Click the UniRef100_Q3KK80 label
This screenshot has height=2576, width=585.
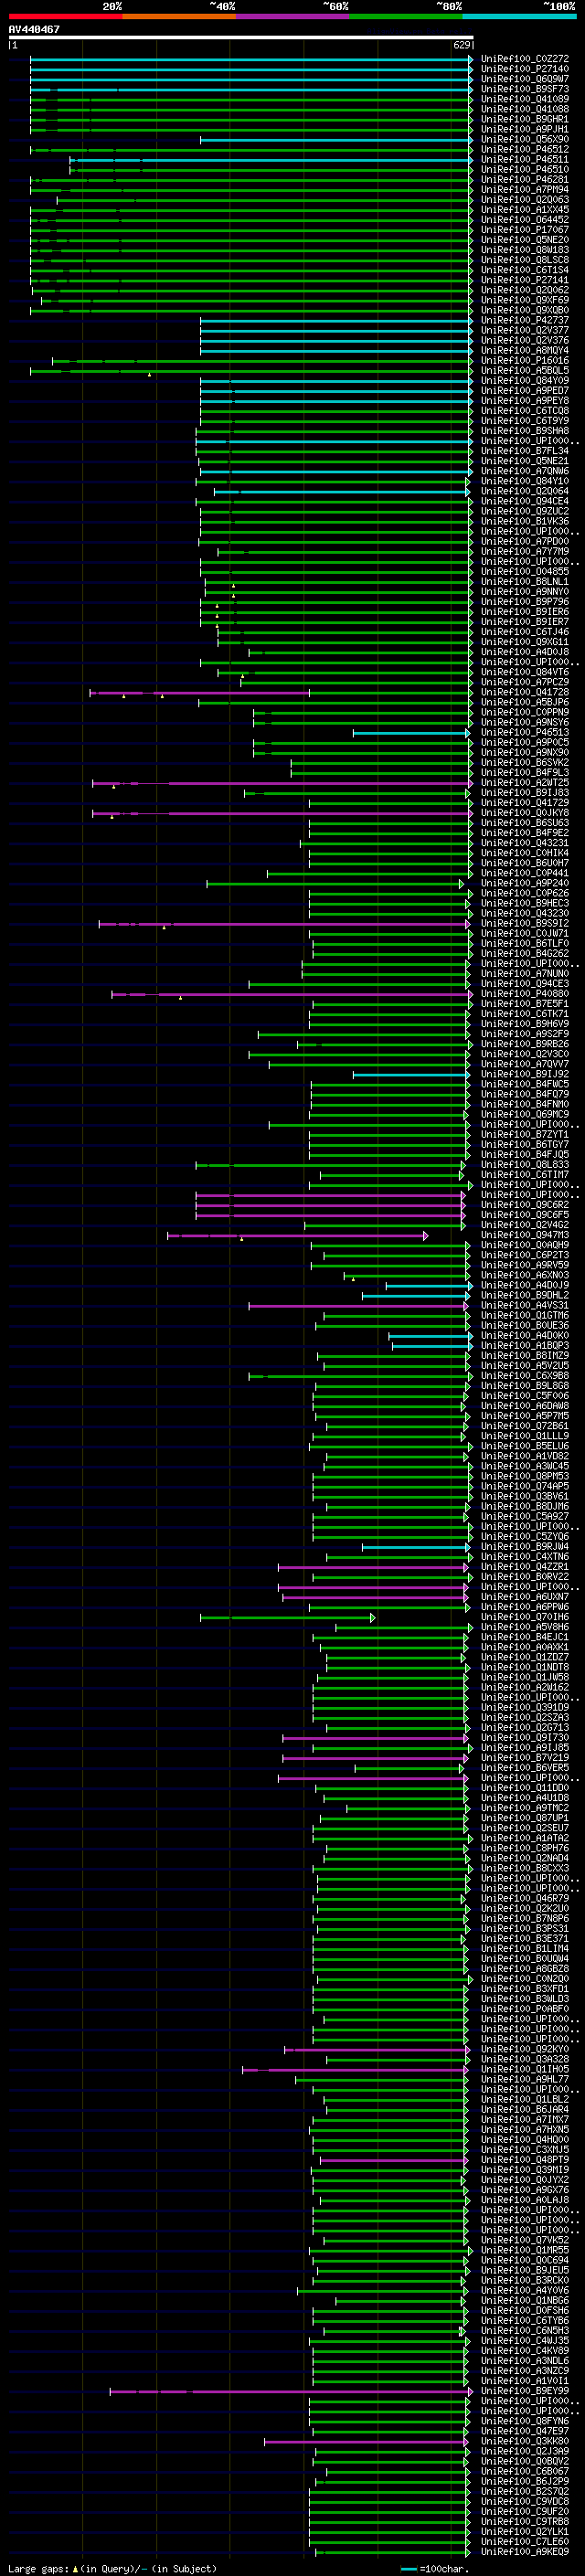point(524,2441)
